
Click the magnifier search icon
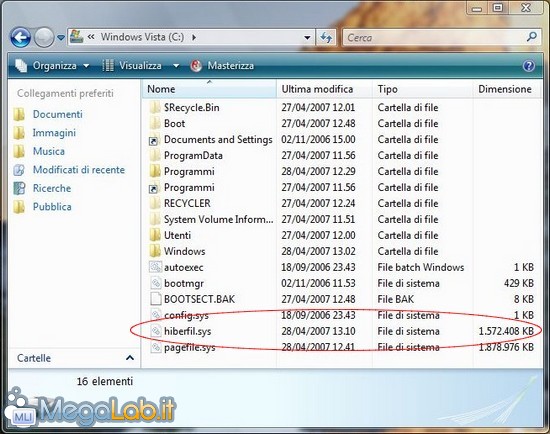[x=532, y=37]
